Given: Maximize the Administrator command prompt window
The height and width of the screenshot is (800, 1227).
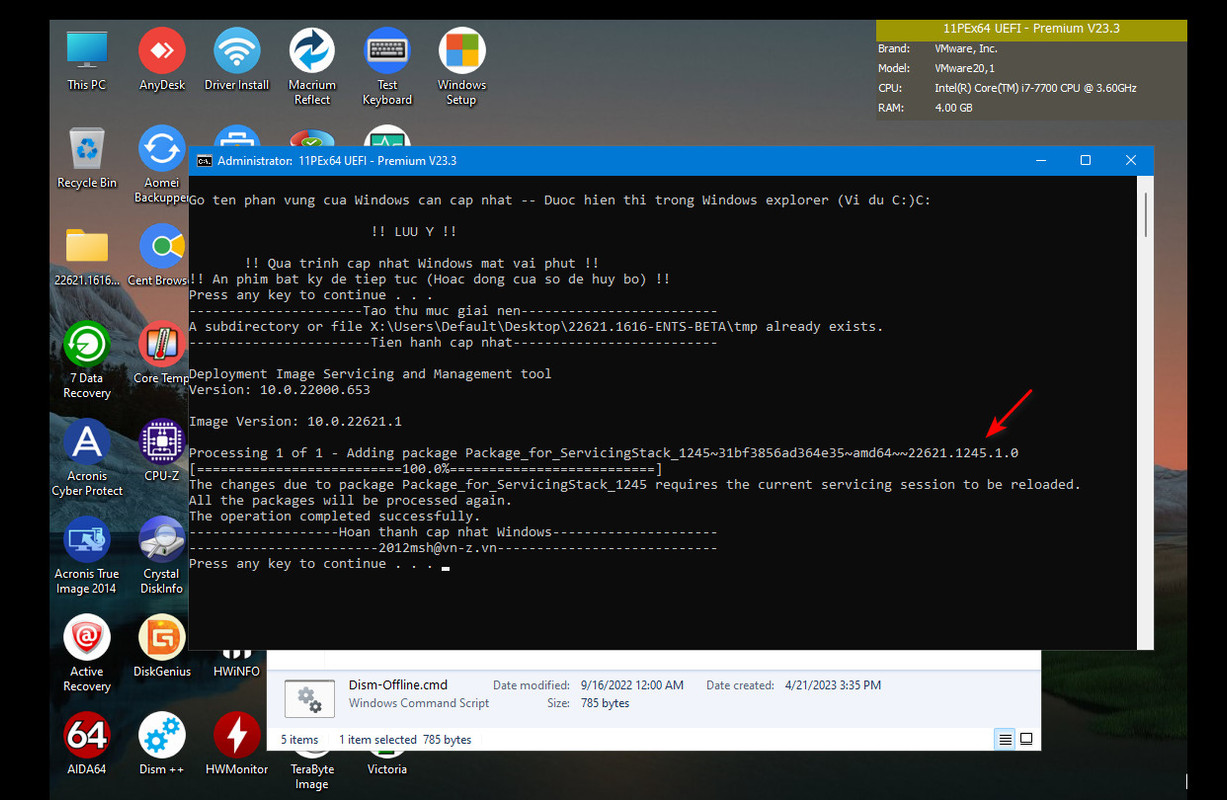Looking at the screenshot, I should pyautogui.click(x=1086, y=160).
